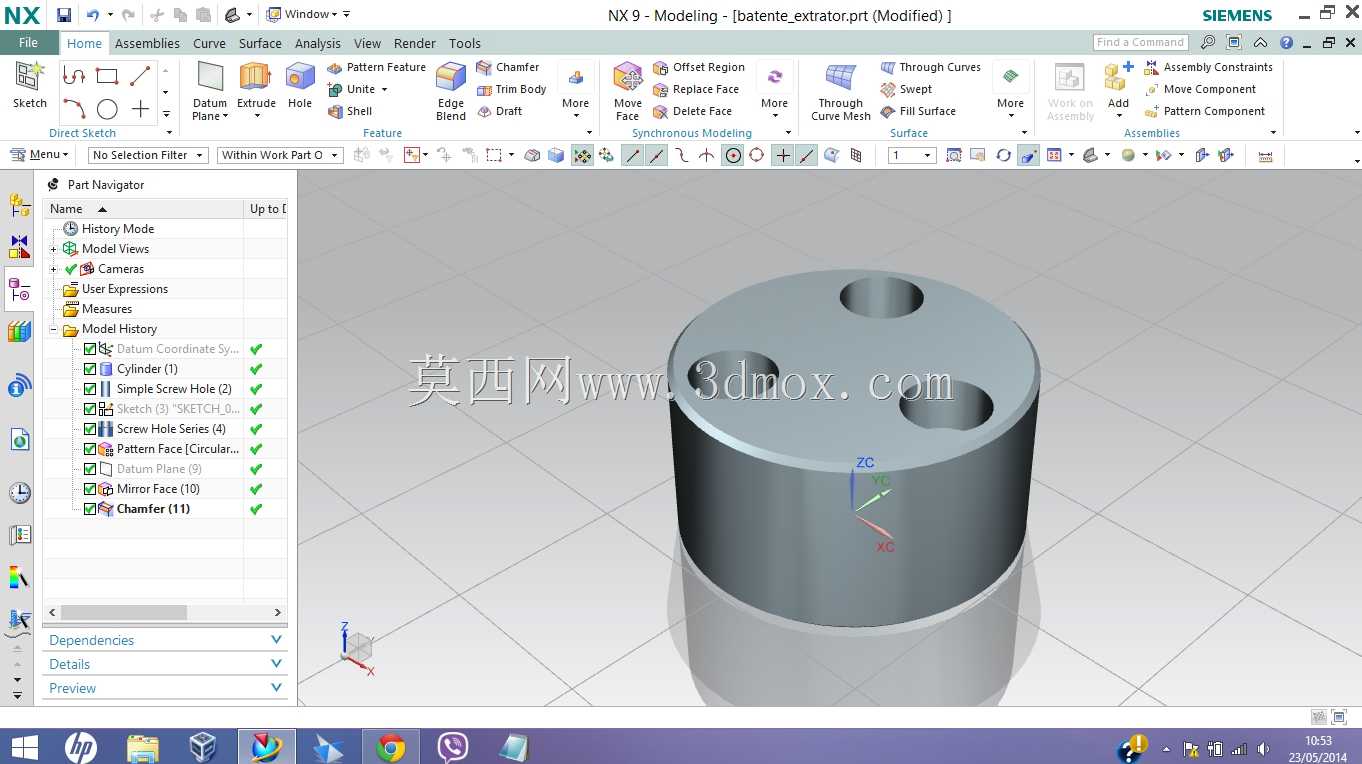This screenshot has height=764, width=1362.
Task: Select the Shell command
Action: click(350, 111)
